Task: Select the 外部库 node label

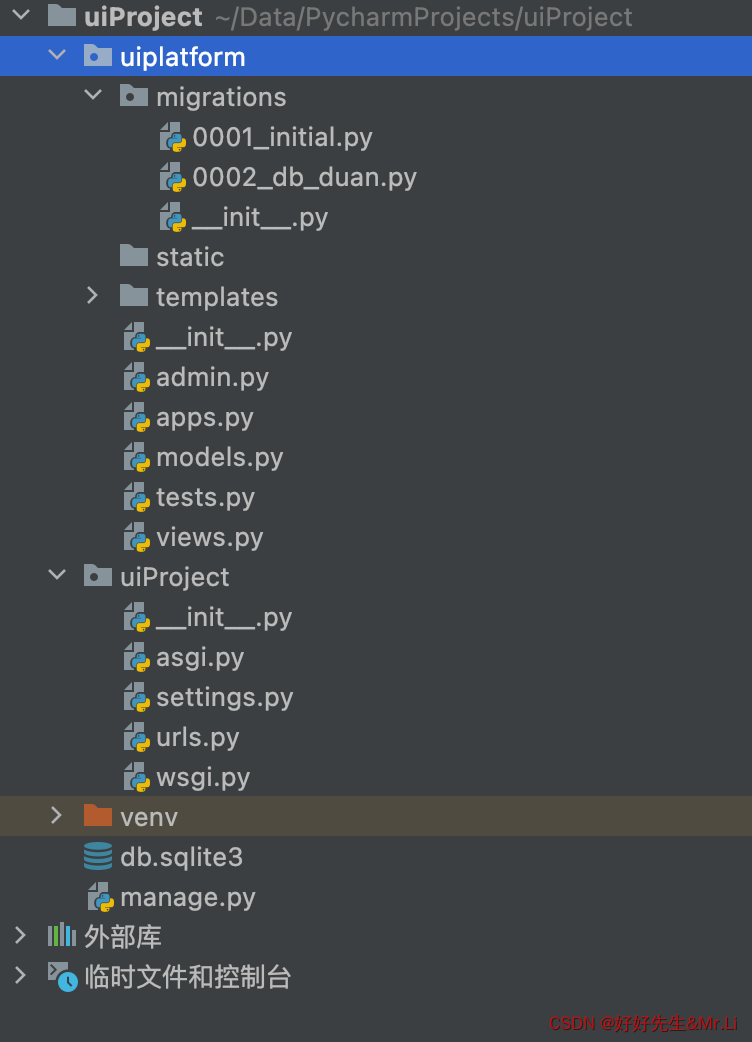Action: pos(123,937)
